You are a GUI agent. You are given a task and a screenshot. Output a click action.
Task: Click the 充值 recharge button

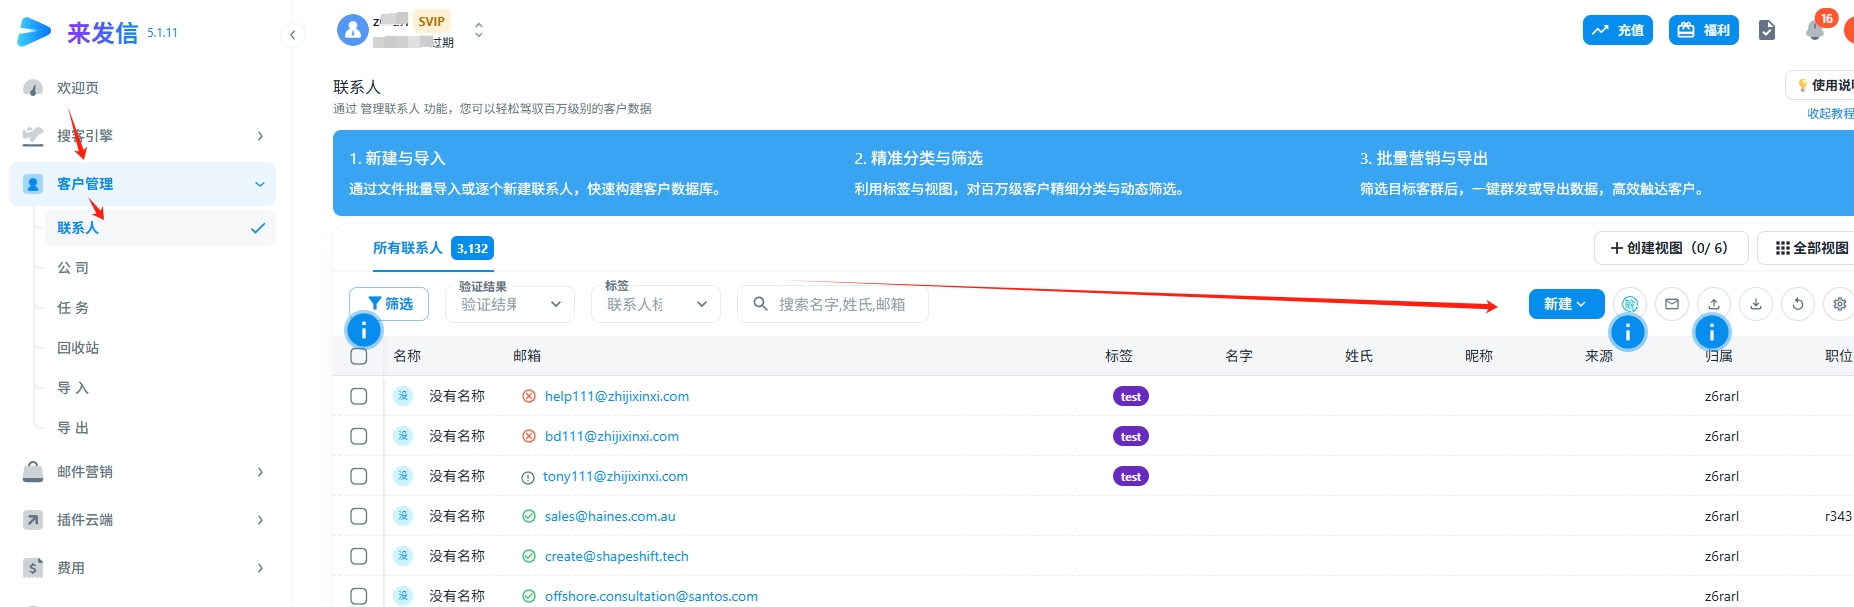pos(1617,30)
